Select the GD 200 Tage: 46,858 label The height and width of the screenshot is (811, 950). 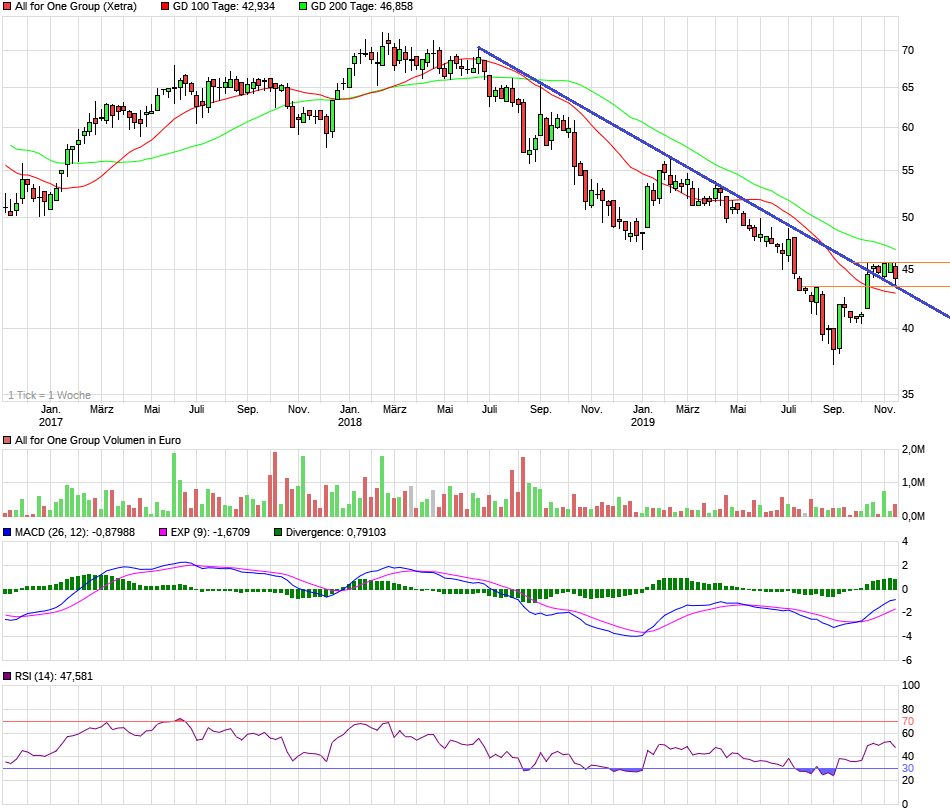361,6
